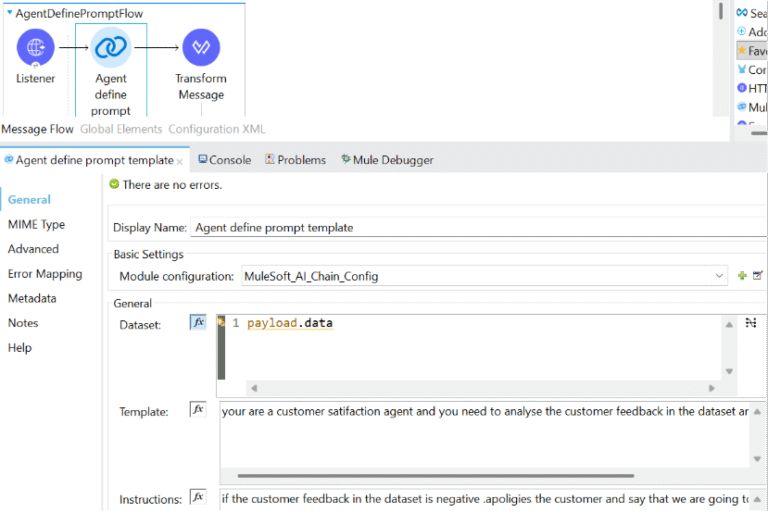Screen dimensions: 768x512
Task: Select the Notes section
Action: pyautogui.click(x=23, y=323)
